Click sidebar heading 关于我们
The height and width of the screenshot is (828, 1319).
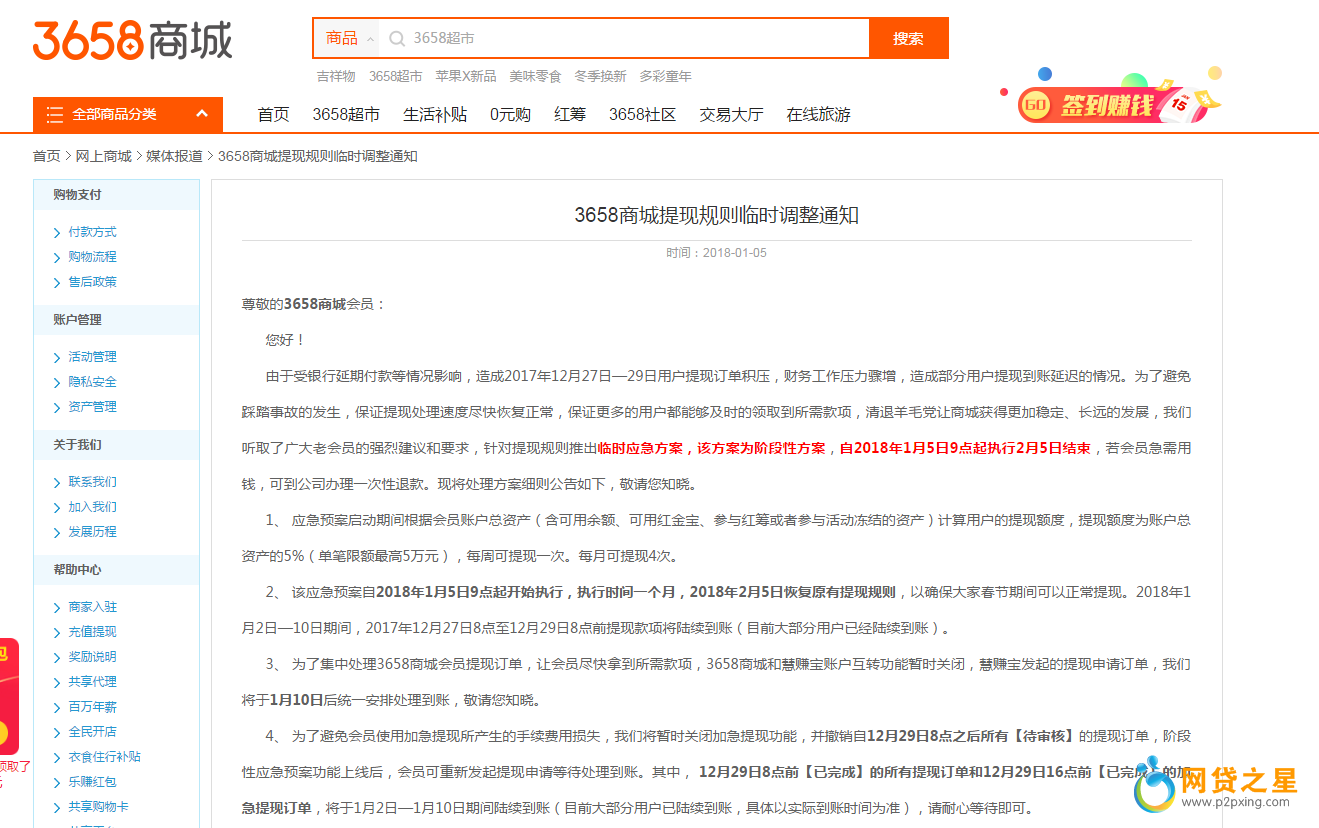coord(77,445)
